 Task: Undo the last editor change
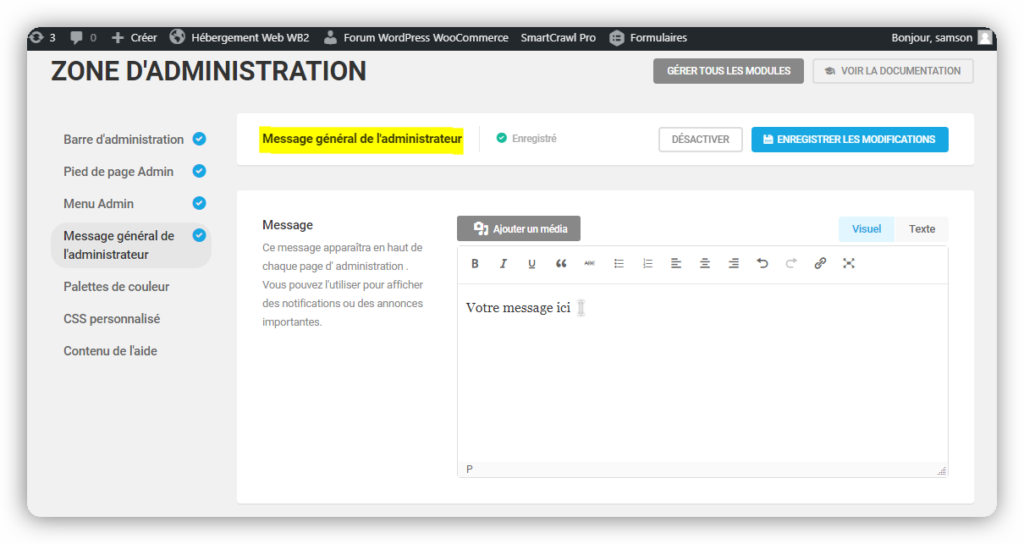pyautogui.click(x=762, y=264)
